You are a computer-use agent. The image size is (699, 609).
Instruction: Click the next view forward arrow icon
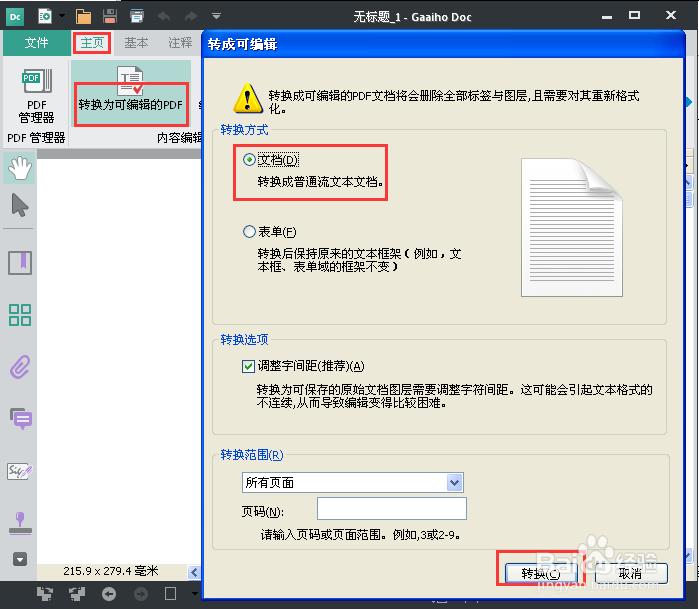(141, 594)
